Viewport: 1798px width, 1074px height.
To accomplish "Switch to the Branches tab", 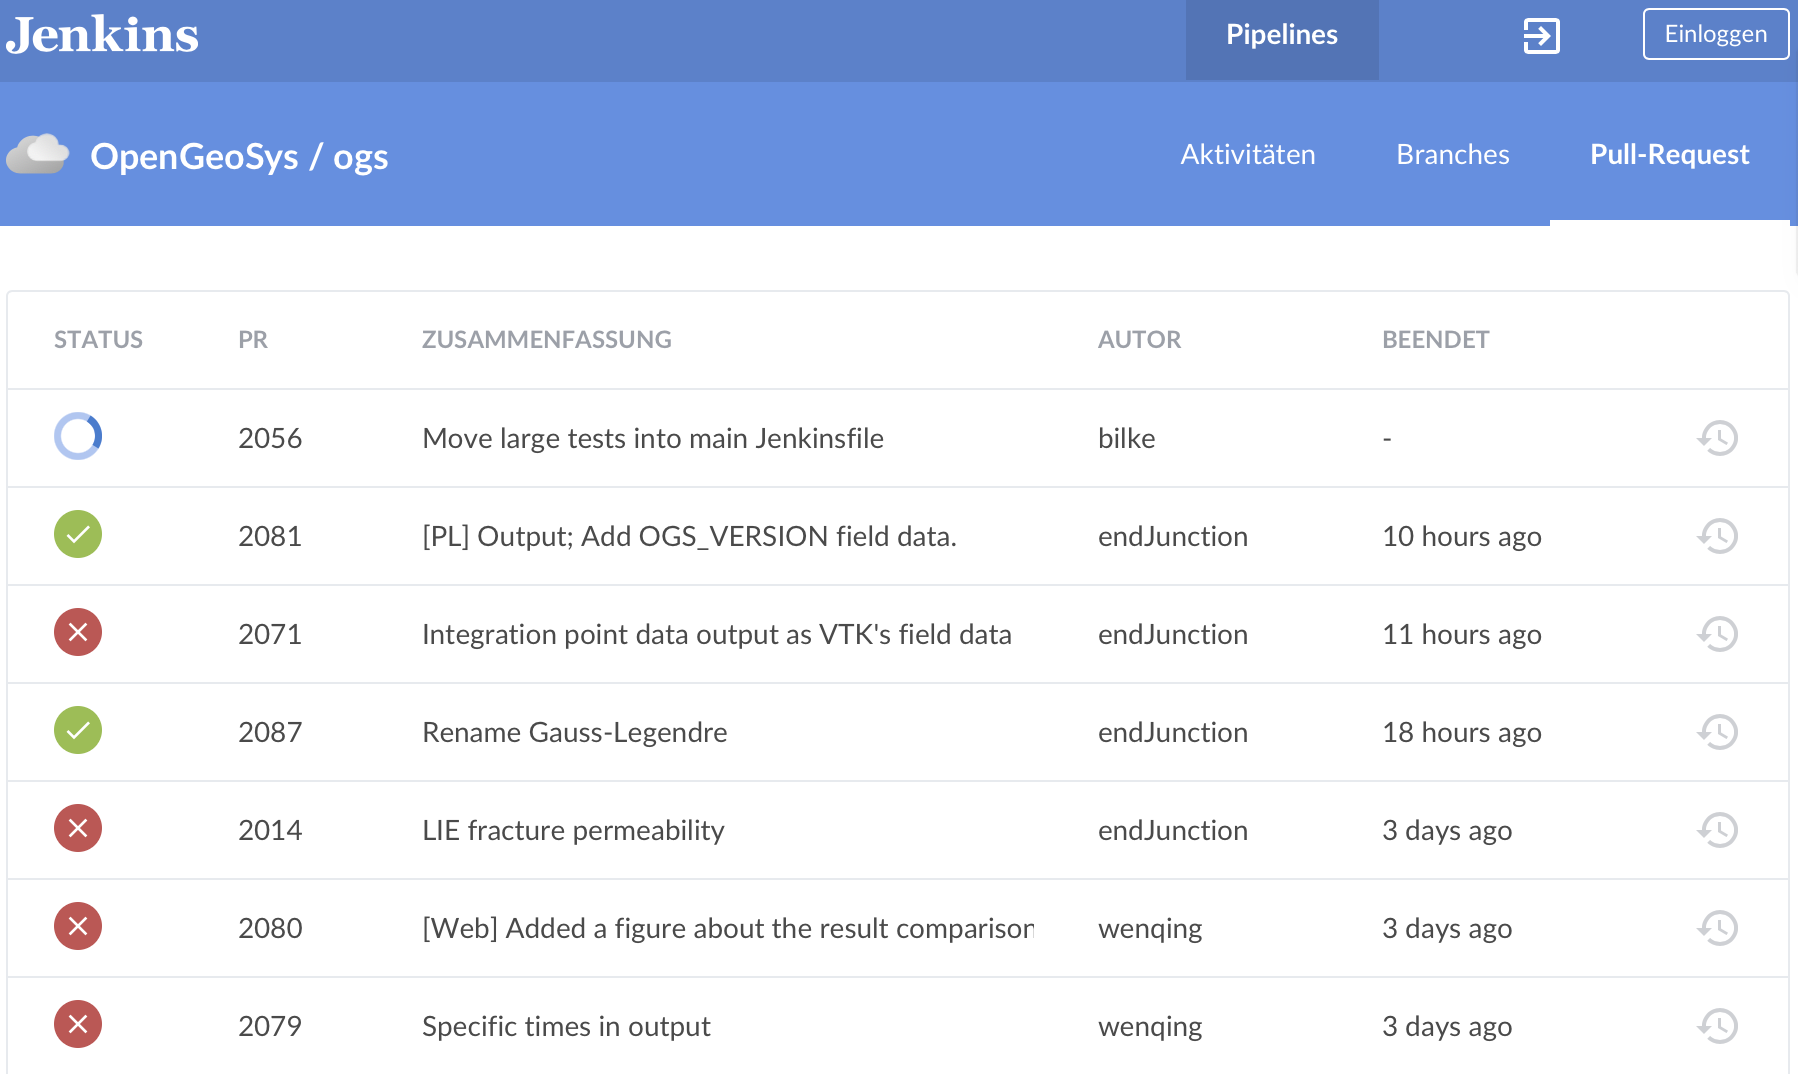I will point(1452,154).
